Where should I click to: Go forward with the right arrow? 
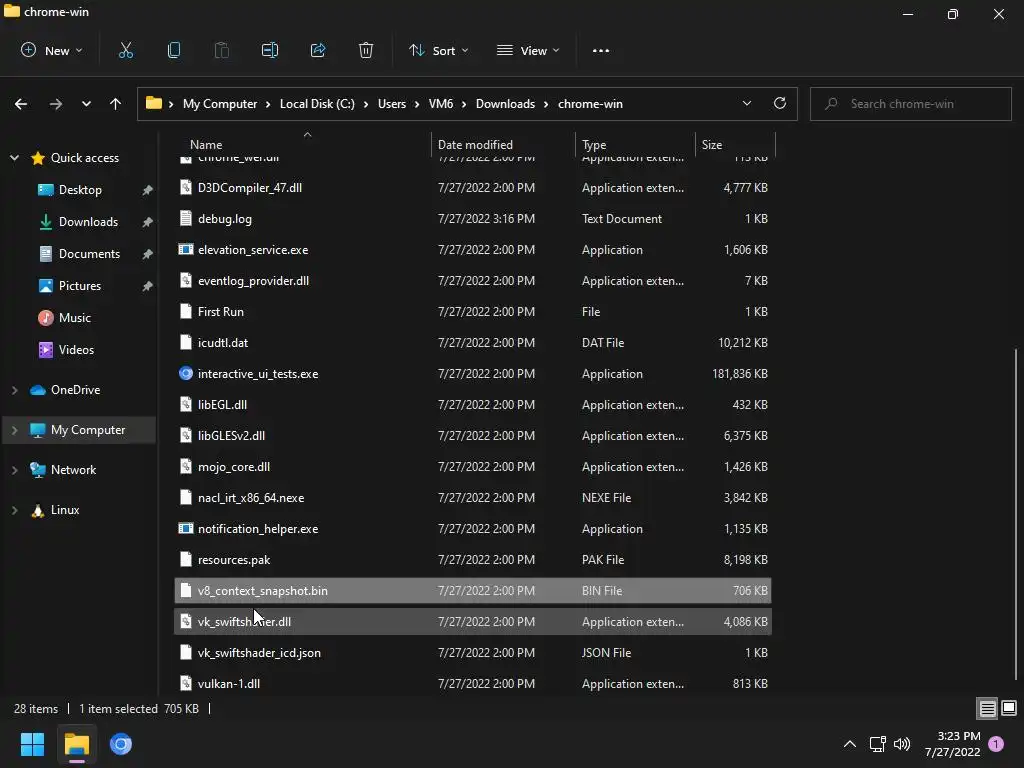pyautogui.click(x=56, y=104)
